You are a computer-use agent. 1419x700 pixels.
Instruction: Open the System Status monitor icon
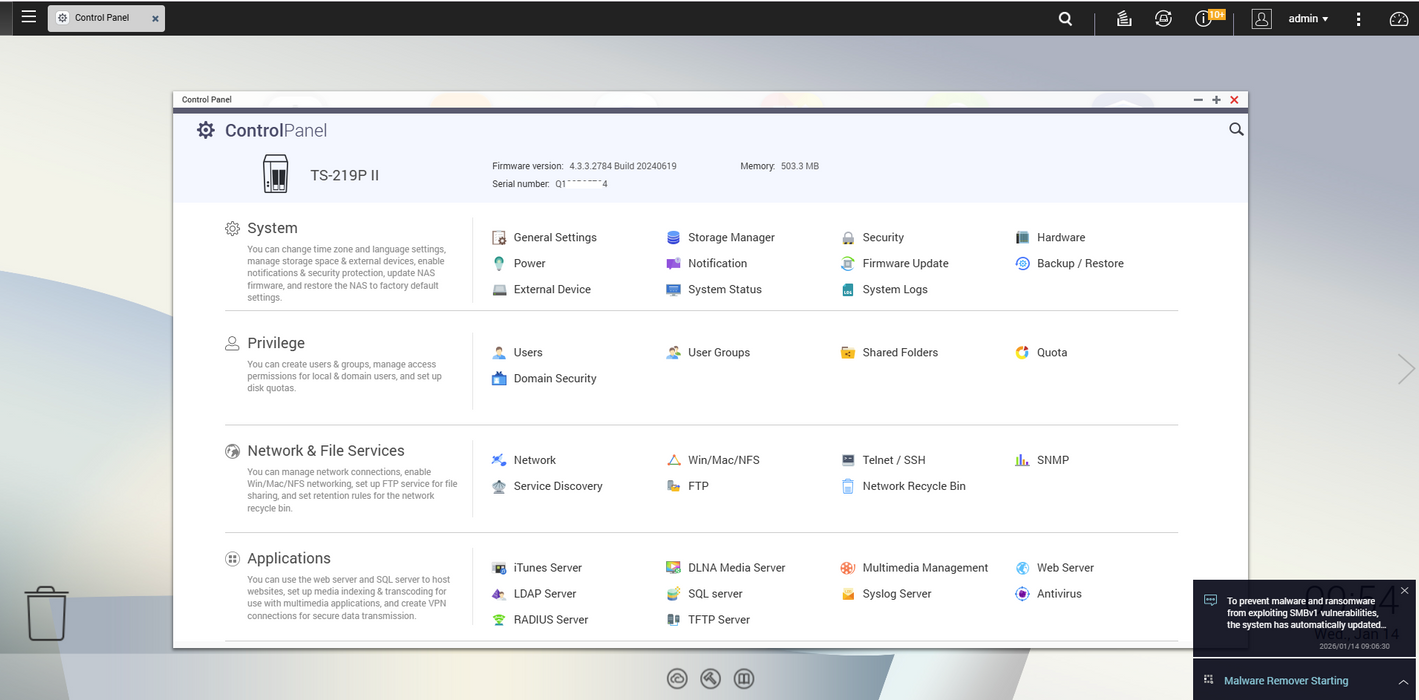click(x=673, y=290)
